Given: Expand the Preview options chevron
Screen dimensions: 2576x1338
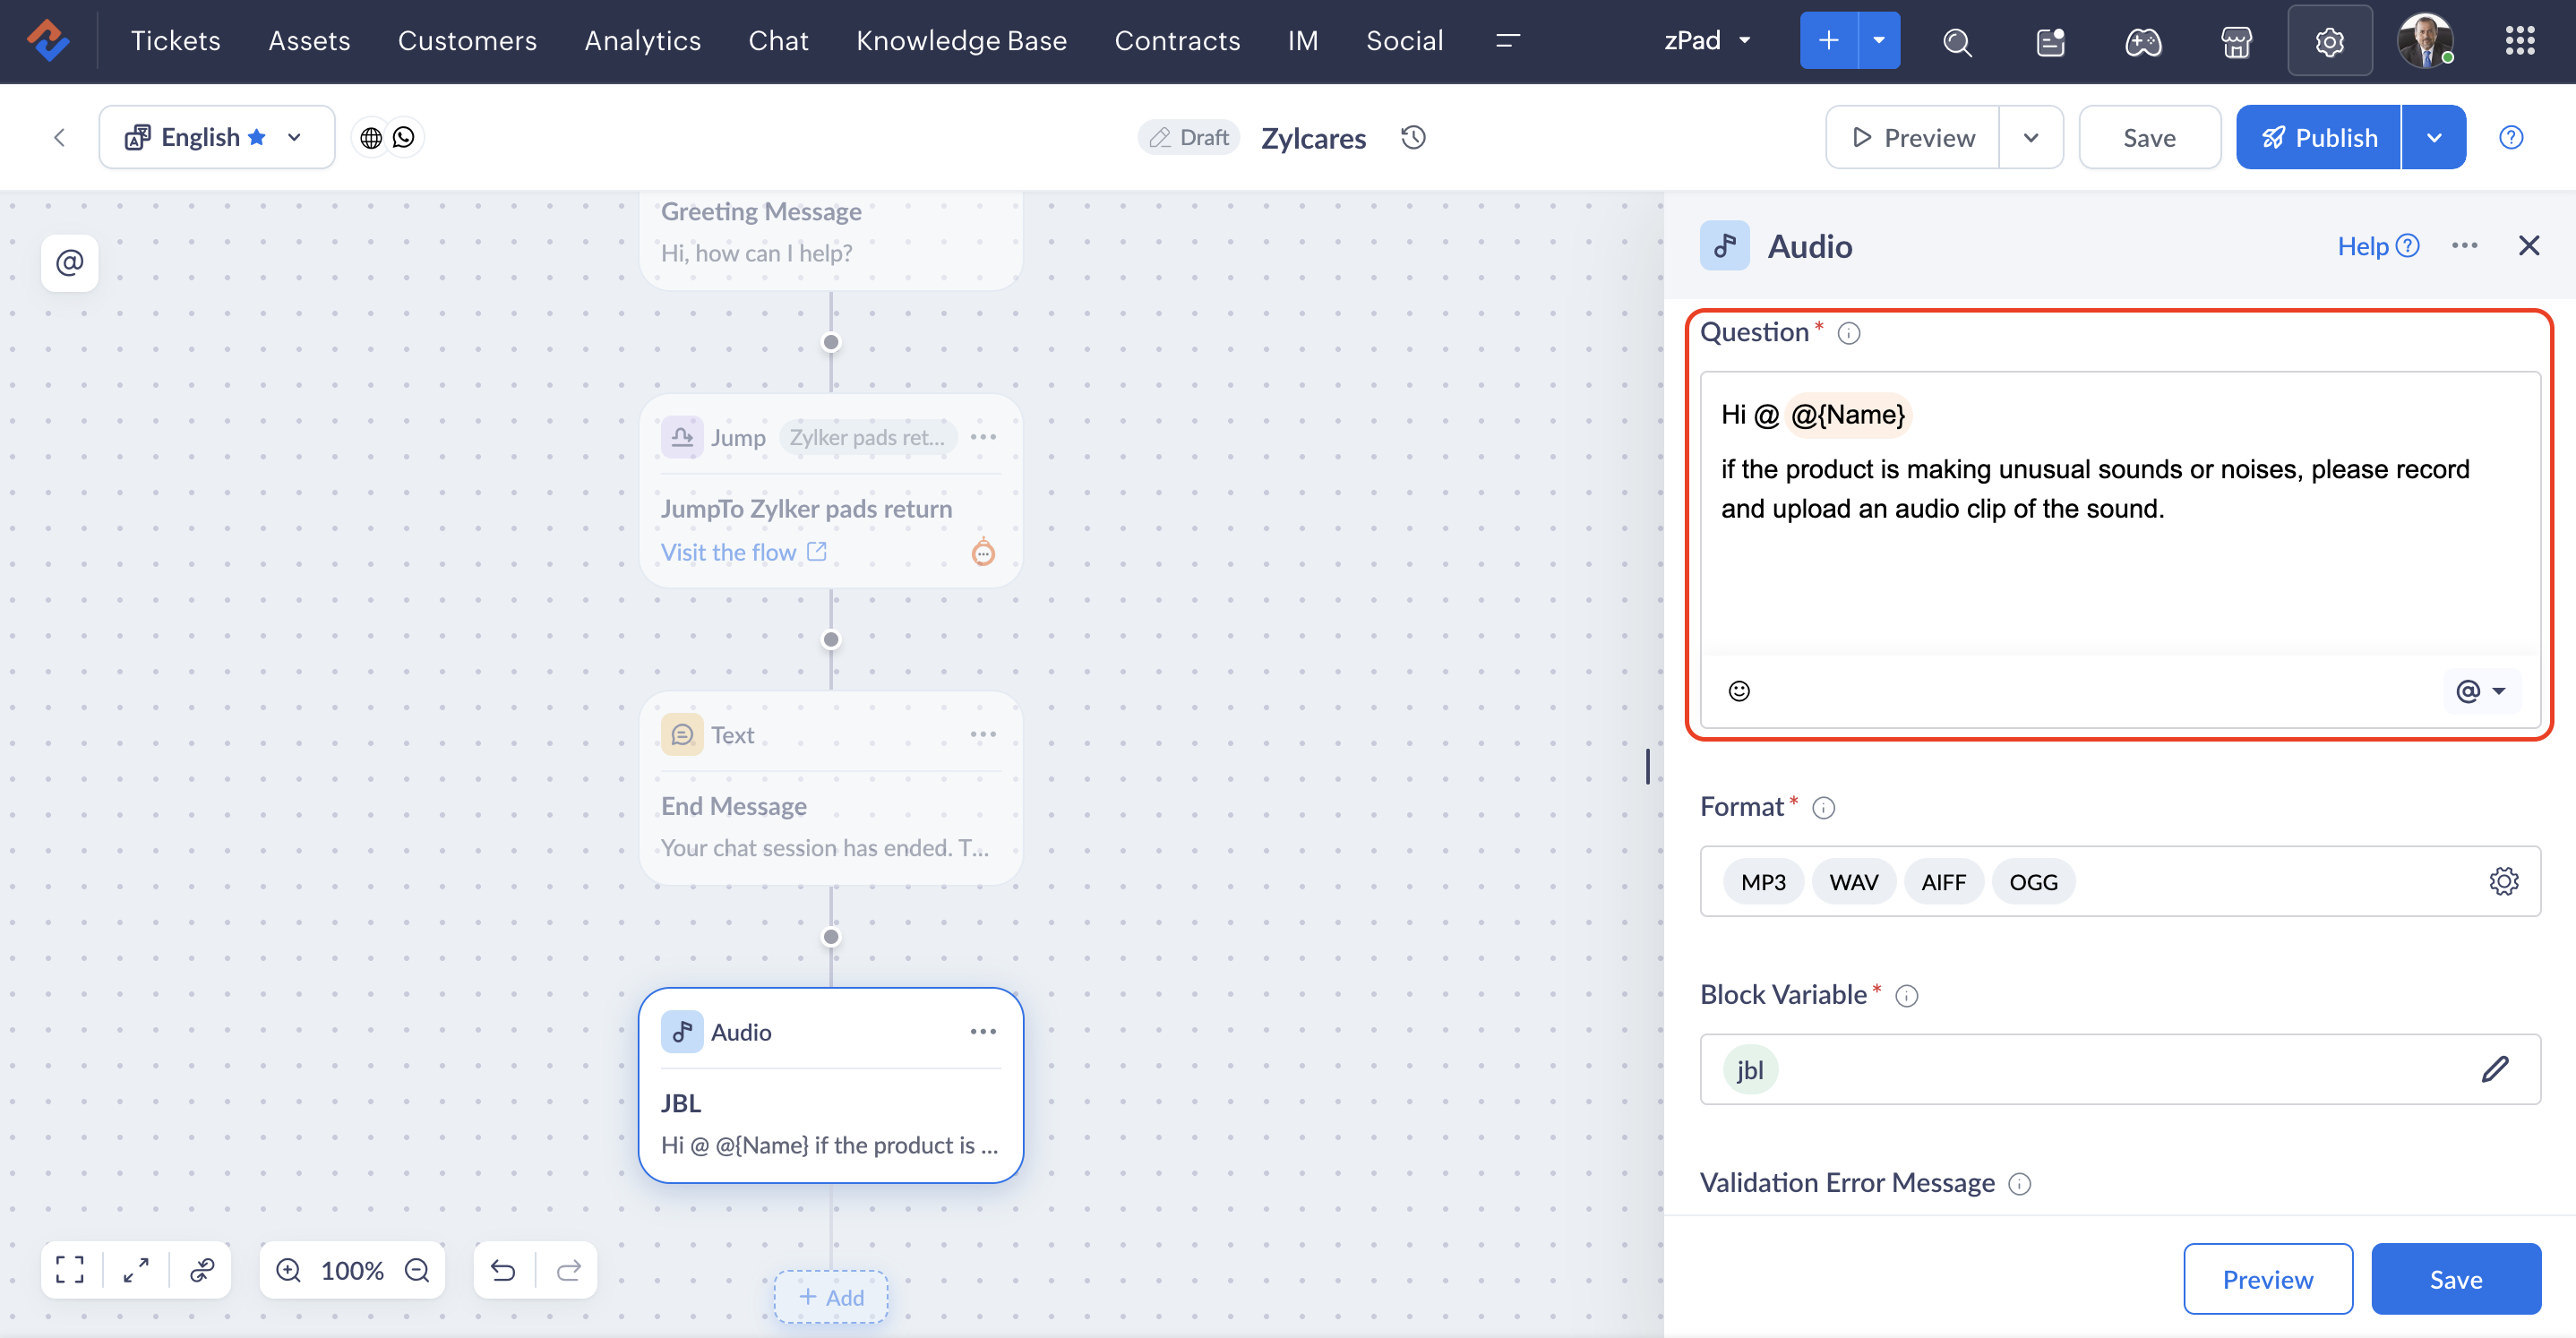Looking at the screenshot, I should [x=2030, y=137].
